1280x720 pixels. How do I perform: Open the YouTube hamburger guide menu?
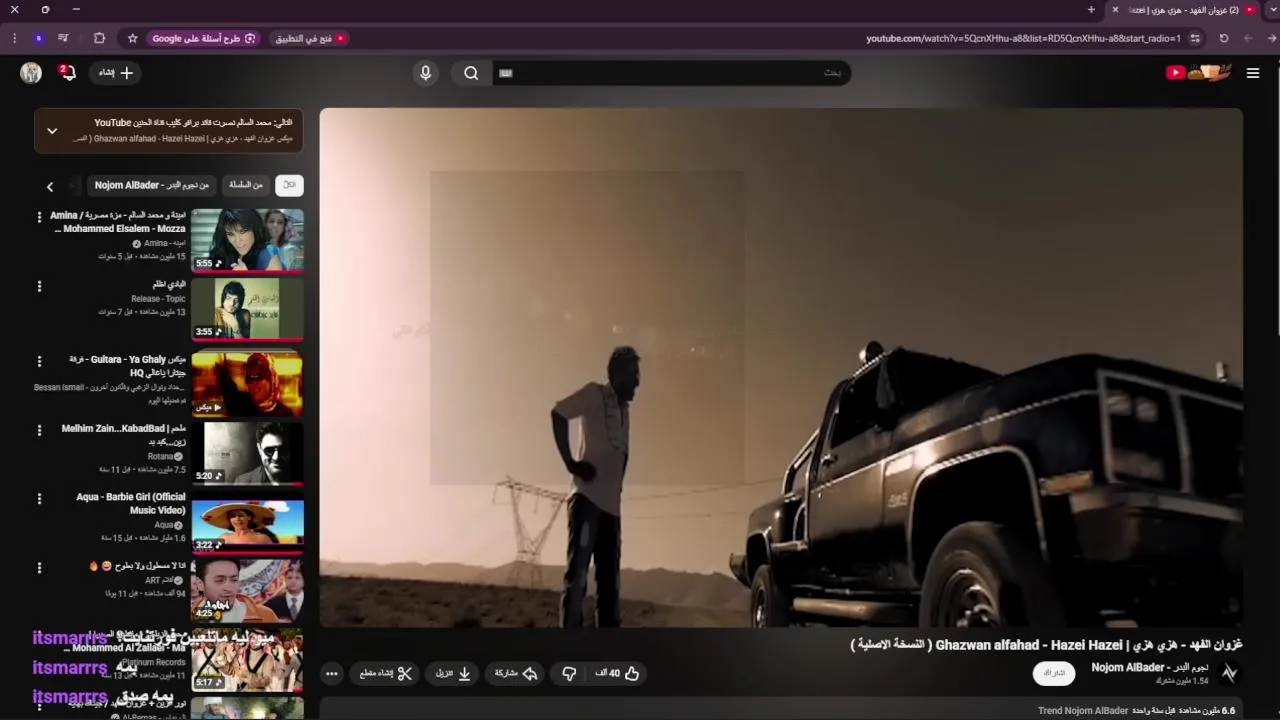click(1252, 73)
